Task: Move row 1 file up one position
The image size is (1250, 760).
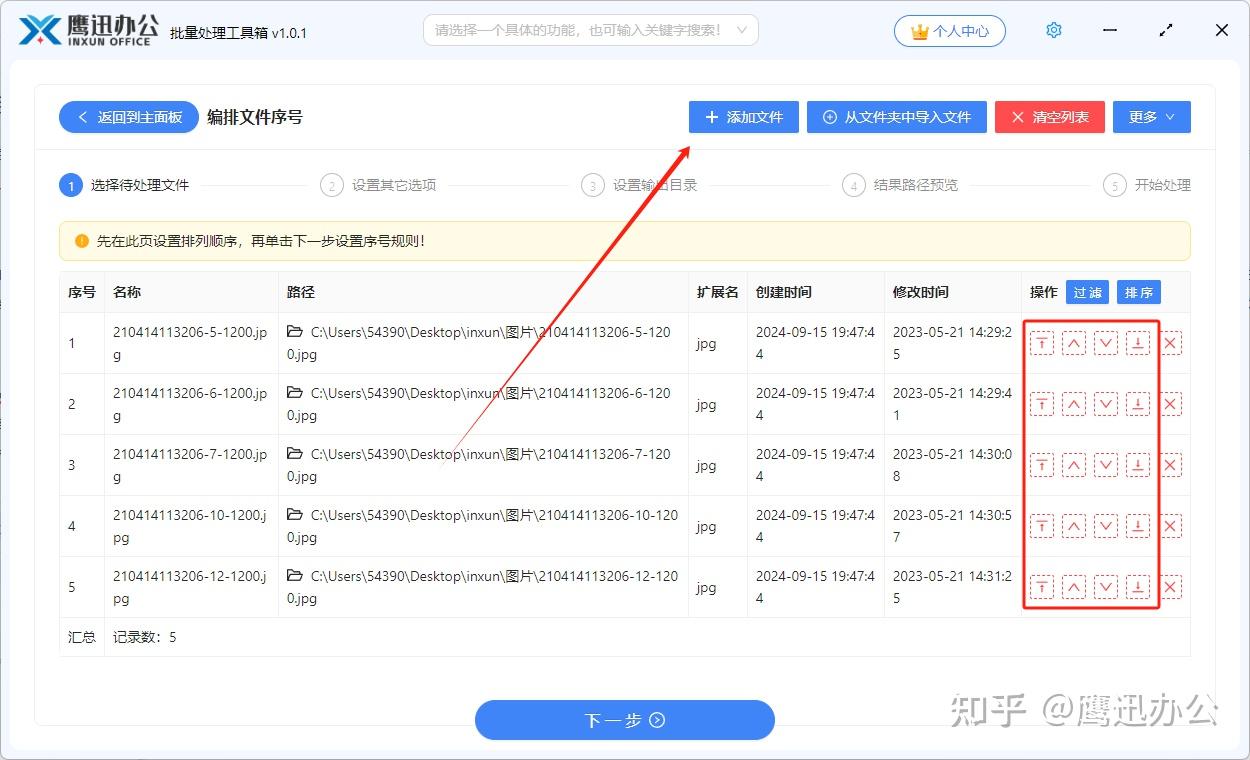Action: tap(1074, 343)
